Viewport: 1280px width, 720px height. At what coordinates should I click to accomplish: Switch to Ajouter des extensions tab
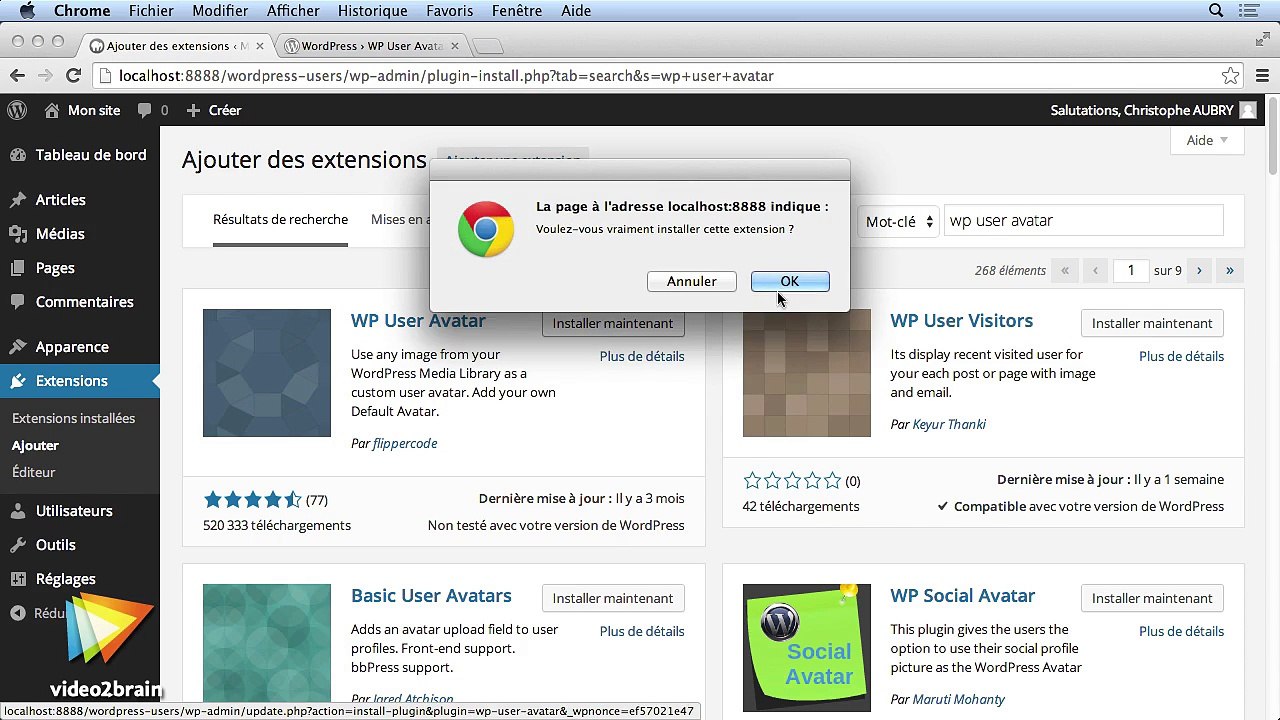pyautogui.click(x=176, y=46)
